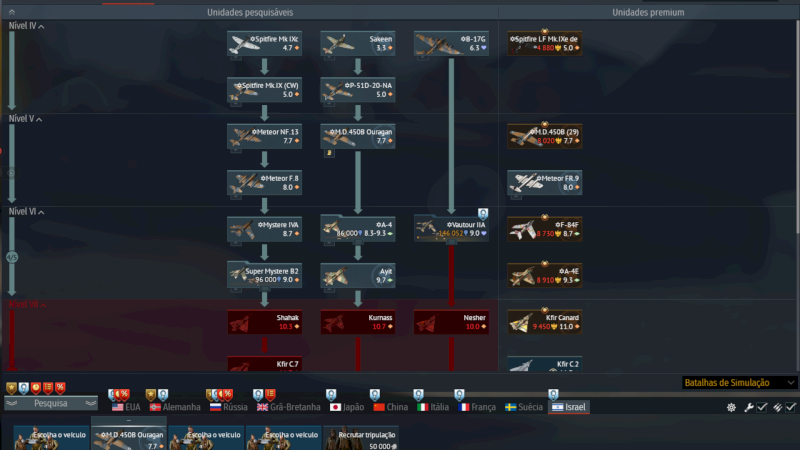800x450 pixels.
Task: Click the gold shield badge above Alemanha
Action: pyautogui.click(x=151, y=395)
